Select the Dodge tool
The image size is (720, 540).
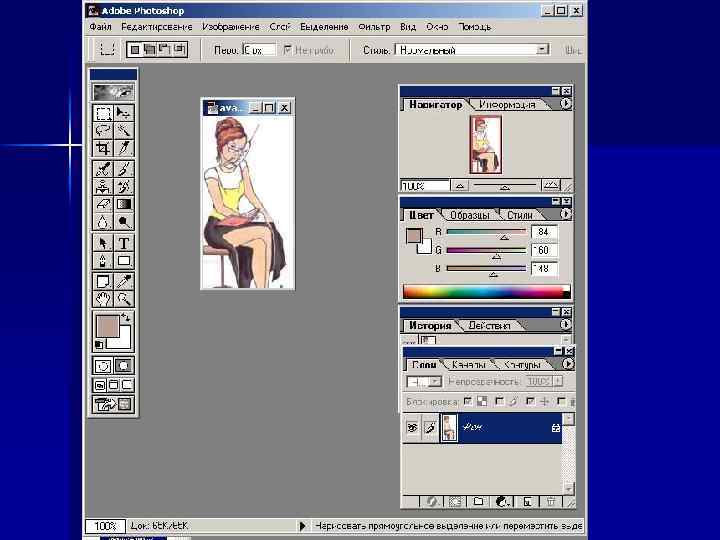123,222
